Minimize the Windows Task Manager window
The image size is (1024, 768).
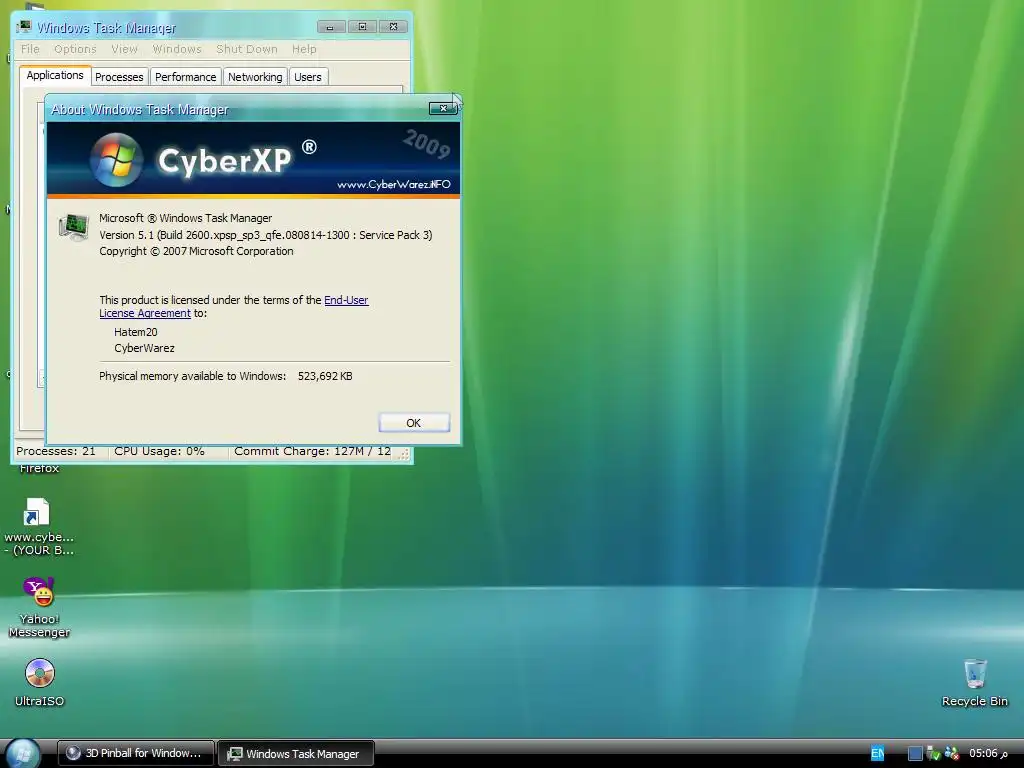(330, 27)
